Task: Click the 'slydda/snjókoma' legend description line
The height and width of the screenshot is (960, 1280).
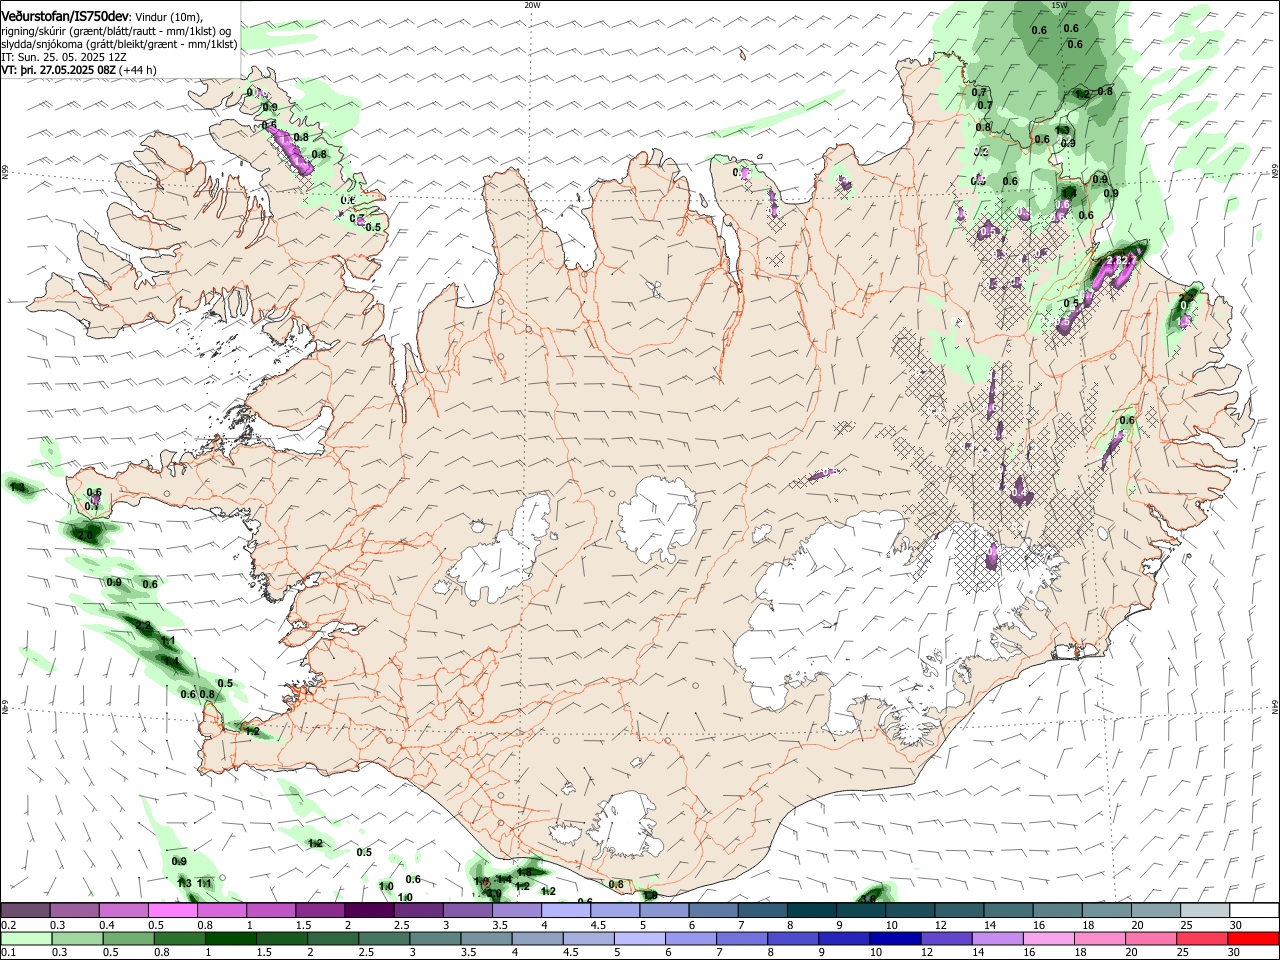Action: click(x=119, y=44)
